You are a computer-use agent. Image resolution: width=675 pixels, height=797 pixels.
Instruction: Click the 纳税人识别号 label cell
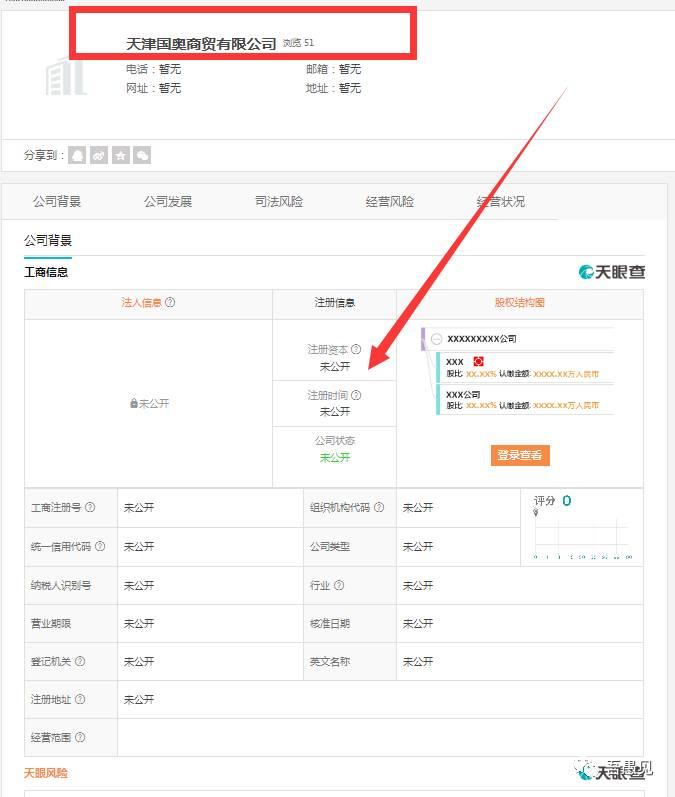[71, 585]
